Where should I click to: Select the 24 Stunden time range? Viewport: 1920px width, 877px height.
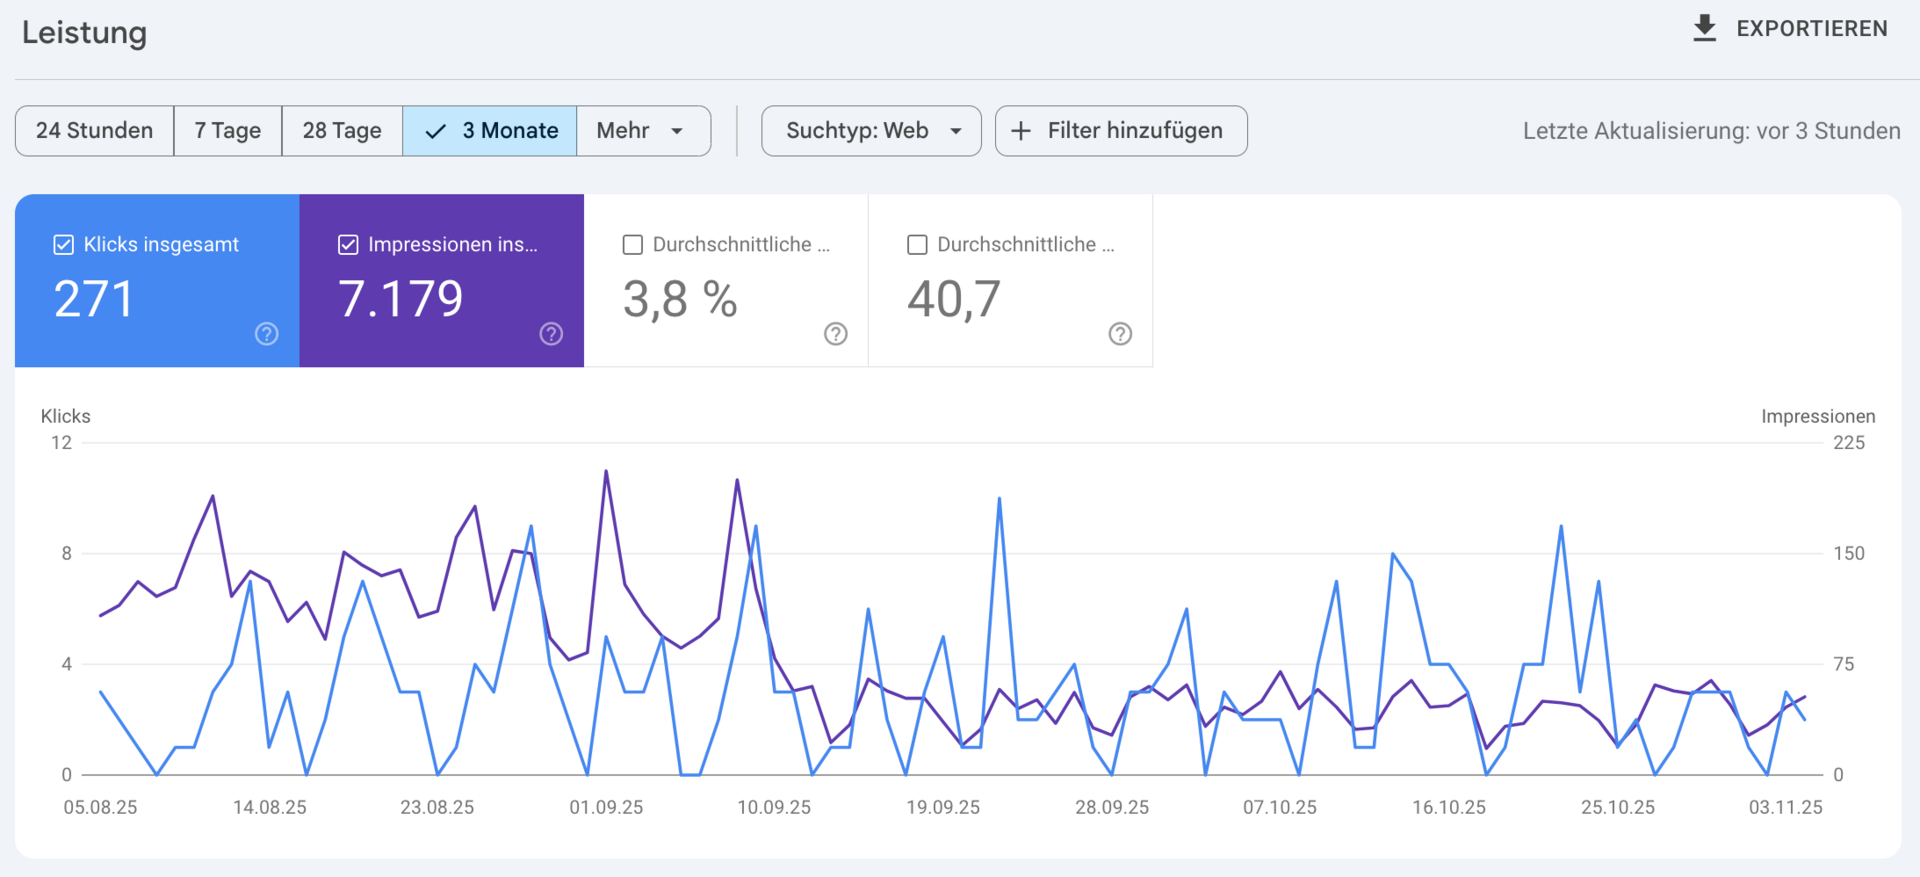pos(94,131)
